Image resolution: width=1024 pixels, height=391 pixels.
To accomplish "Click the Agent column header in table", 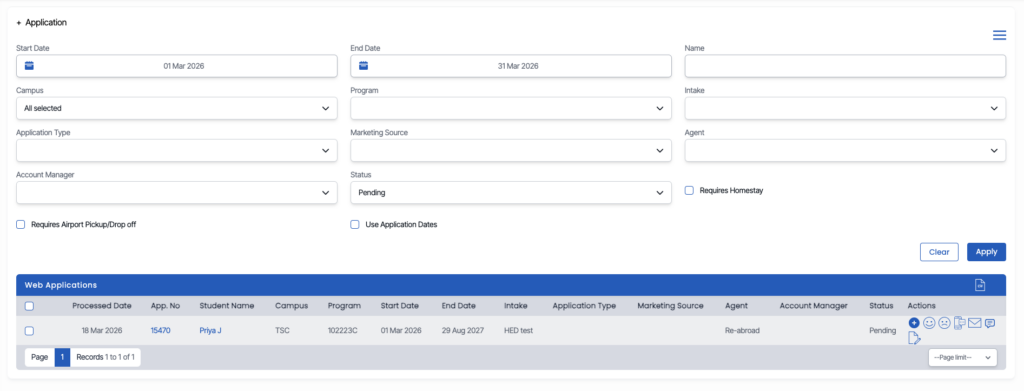I will click(736, 305).
